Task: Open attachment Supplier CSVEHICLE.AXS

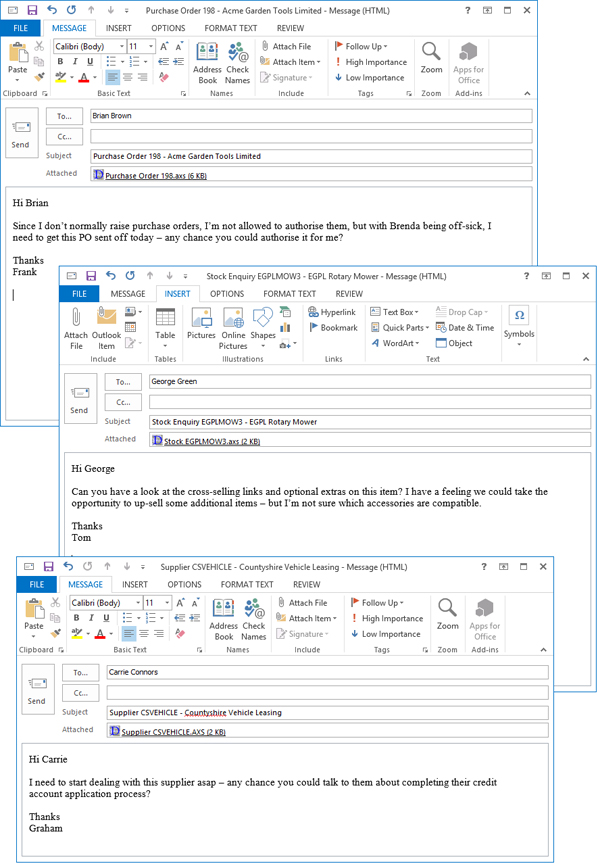Action: click(168, 732)
